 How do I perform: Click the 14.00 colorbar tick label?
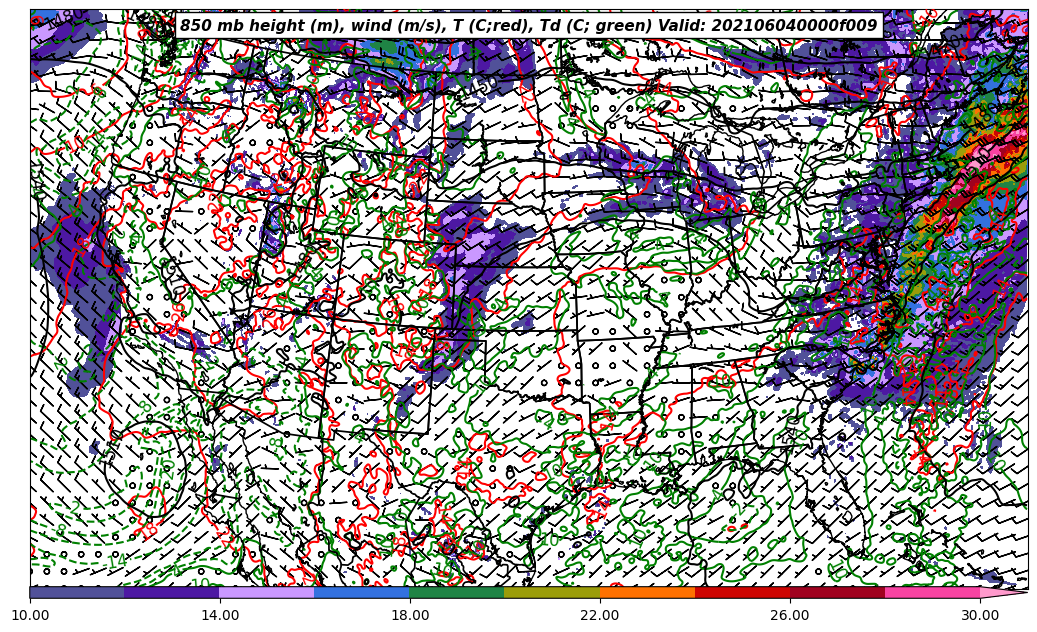[x=220, y=615]
